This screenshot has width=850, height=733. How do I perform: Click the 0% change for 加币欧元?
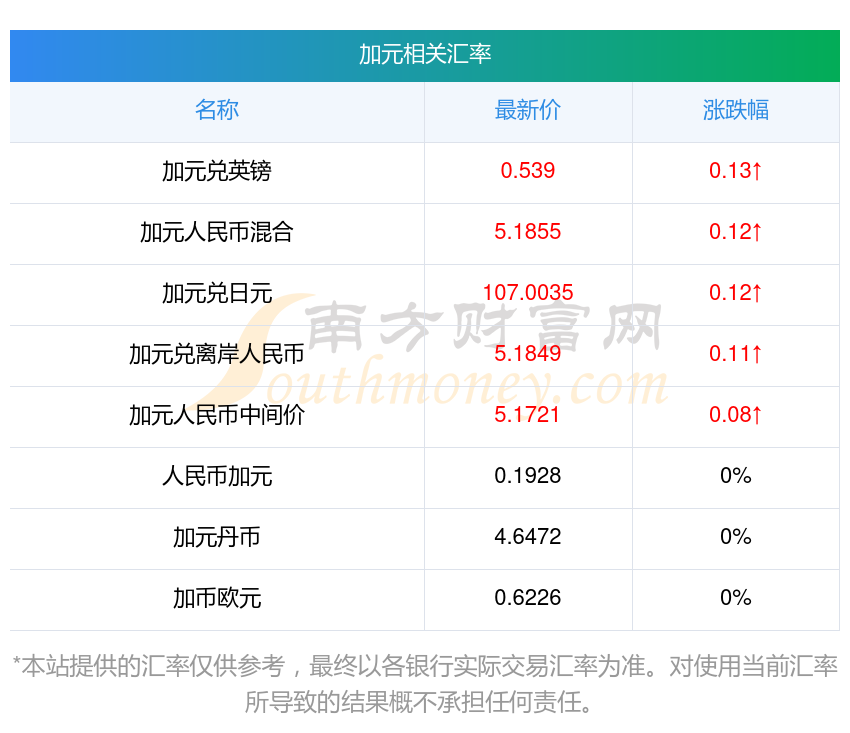(736, 597)
